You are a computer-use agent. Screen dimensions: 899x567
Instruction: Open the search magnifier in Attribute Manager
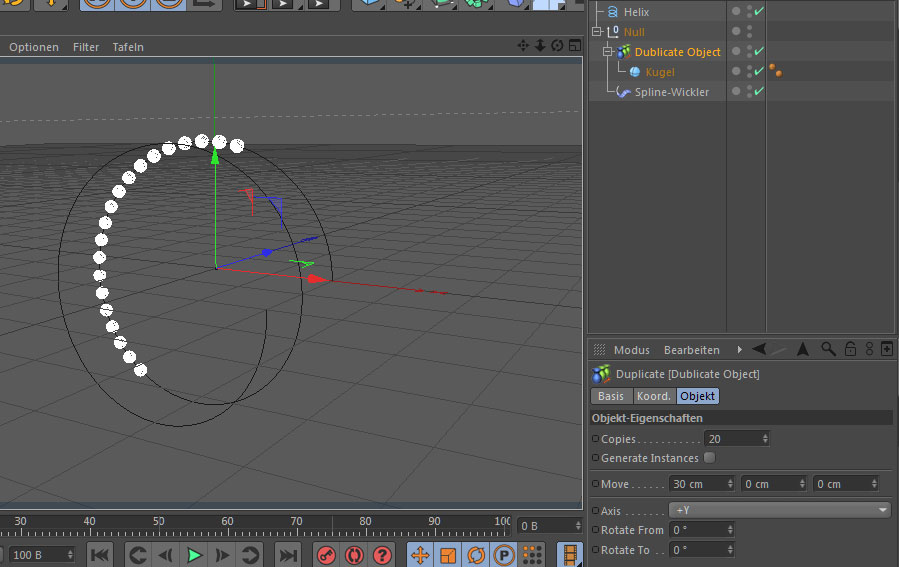coord(828,349)
